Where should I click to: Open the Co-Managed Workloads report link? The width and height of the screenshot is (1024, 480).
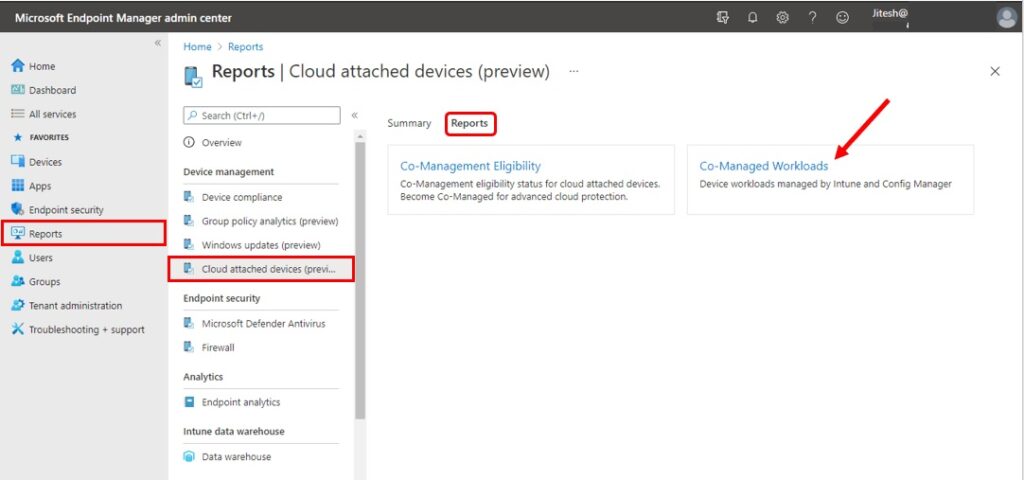pyautogui.click(x=763, y=166)
